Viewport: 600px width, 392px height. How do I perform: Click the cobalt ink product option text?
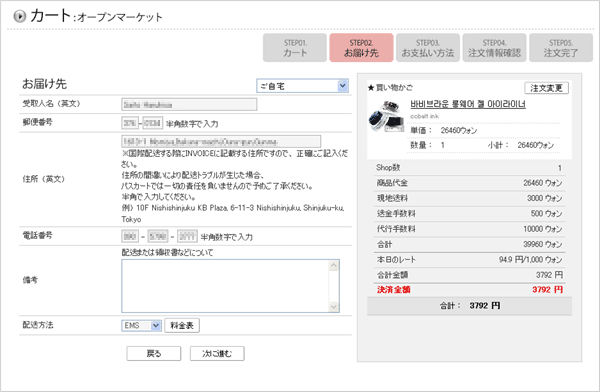click(x=424, y=116)
